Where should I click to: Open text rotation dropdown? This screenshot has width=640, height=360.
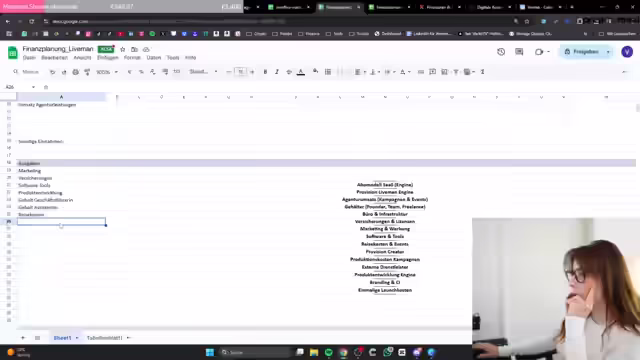pos(405,72)
